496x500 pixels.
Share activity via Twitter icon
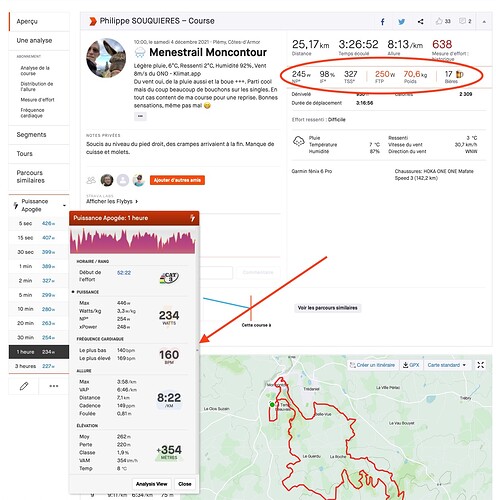pos(402,22)
